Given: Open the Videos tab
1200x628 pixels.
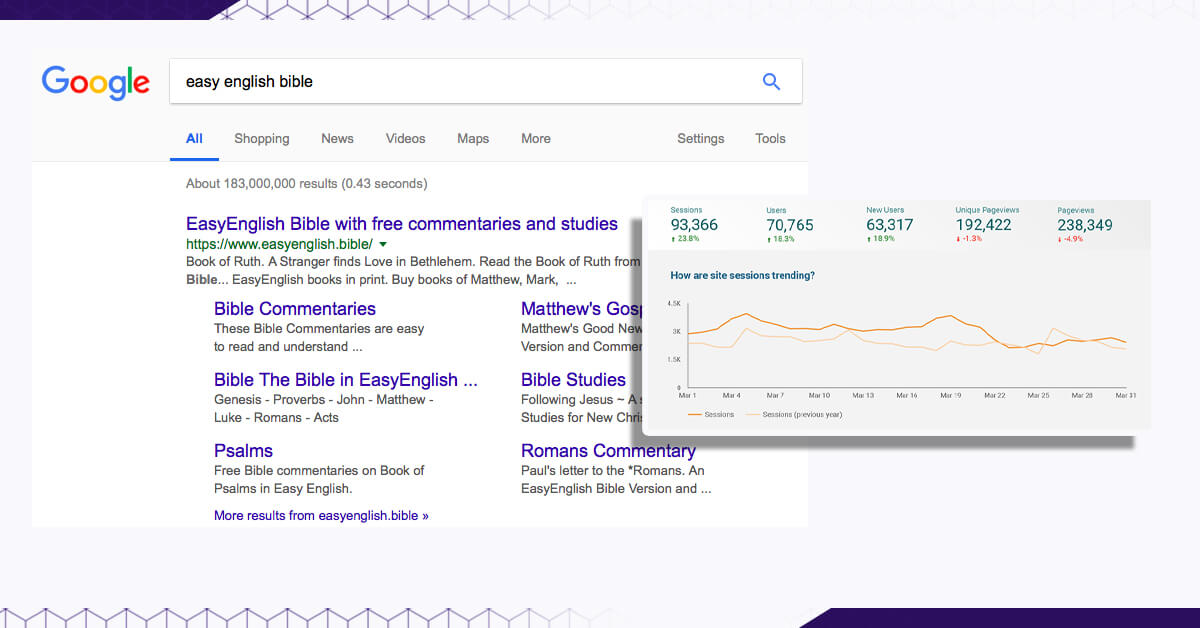Looking at the screenshot, I should coord(406,139).
